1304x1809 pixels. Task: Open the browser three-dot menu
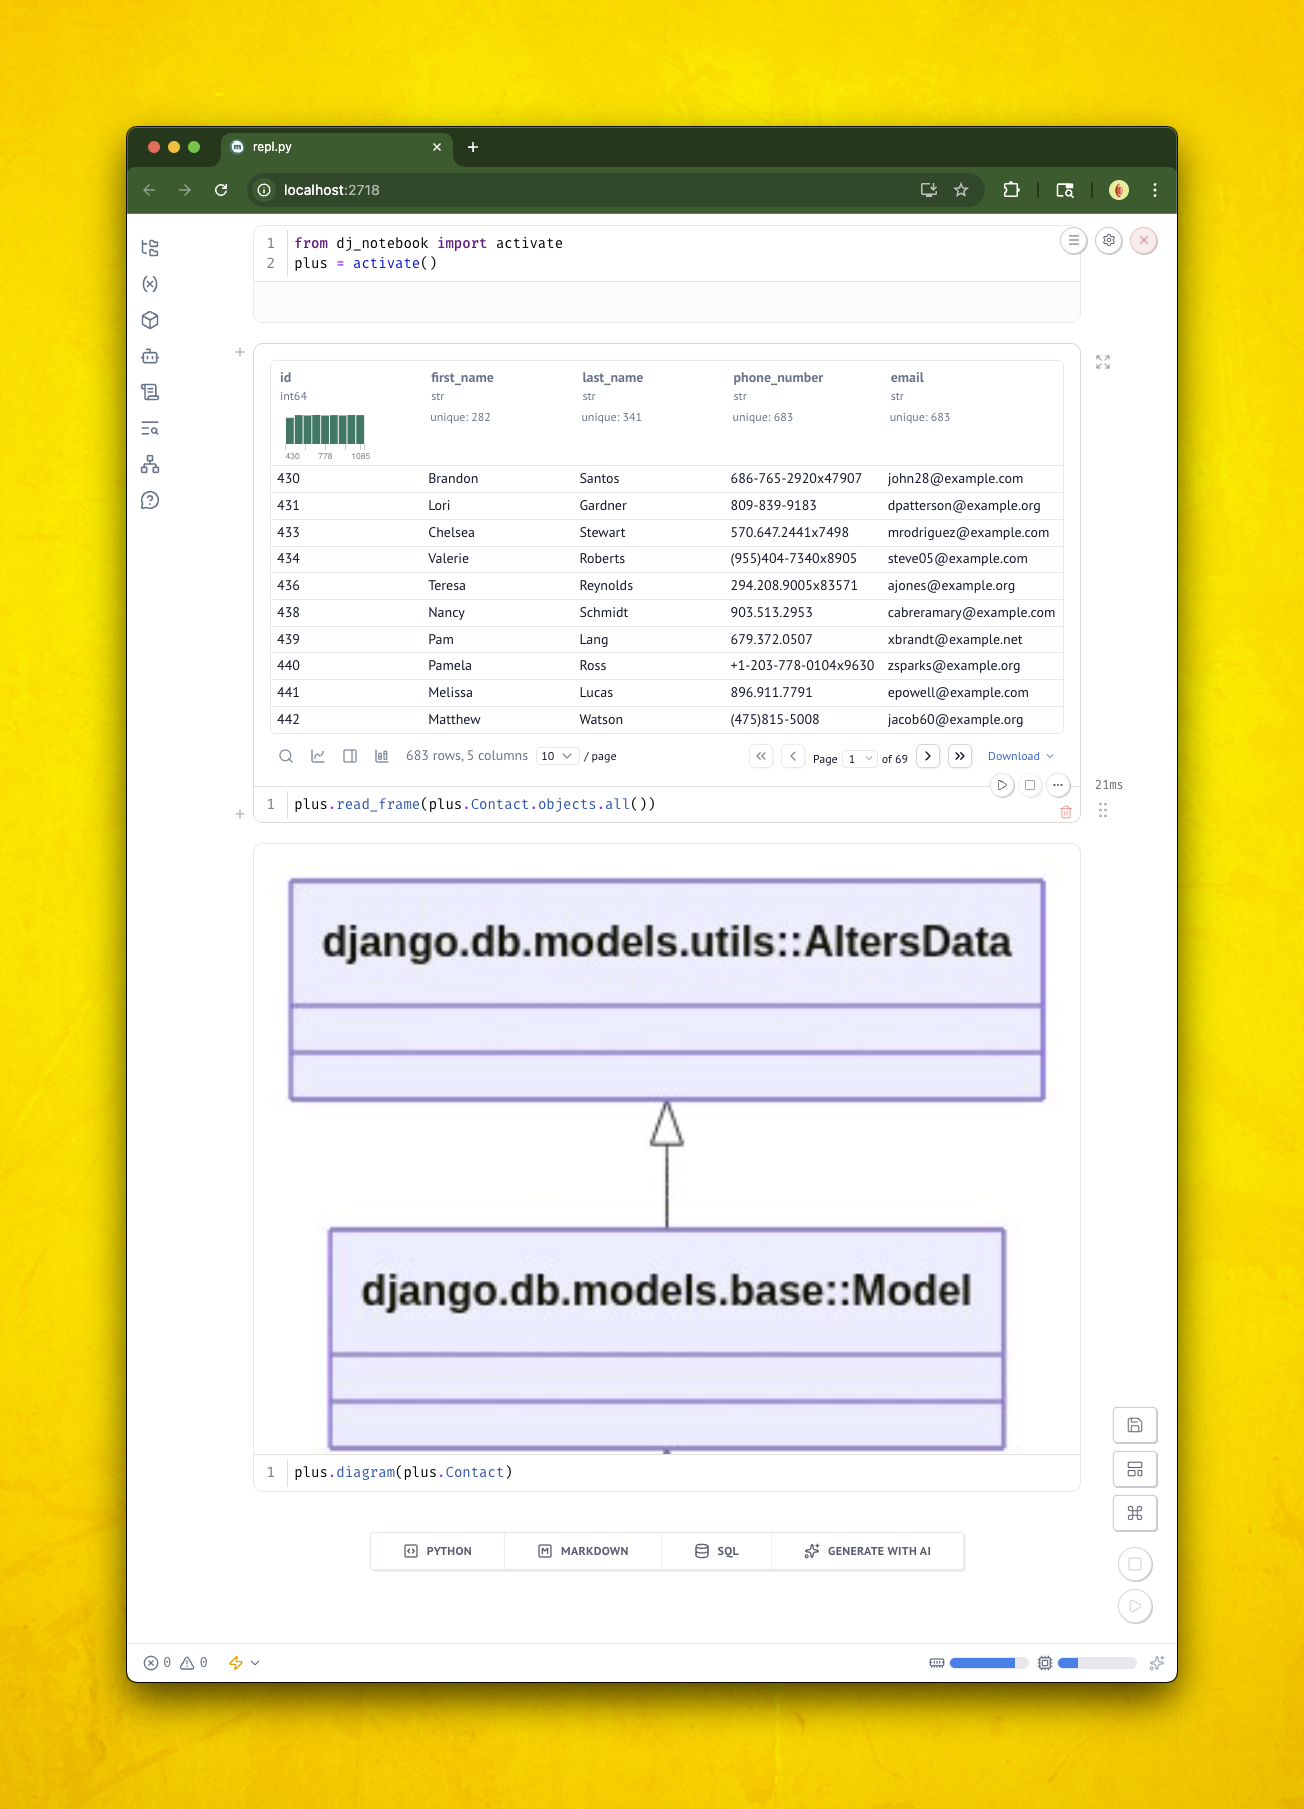pyautogui.click(x=1155, y=190)
